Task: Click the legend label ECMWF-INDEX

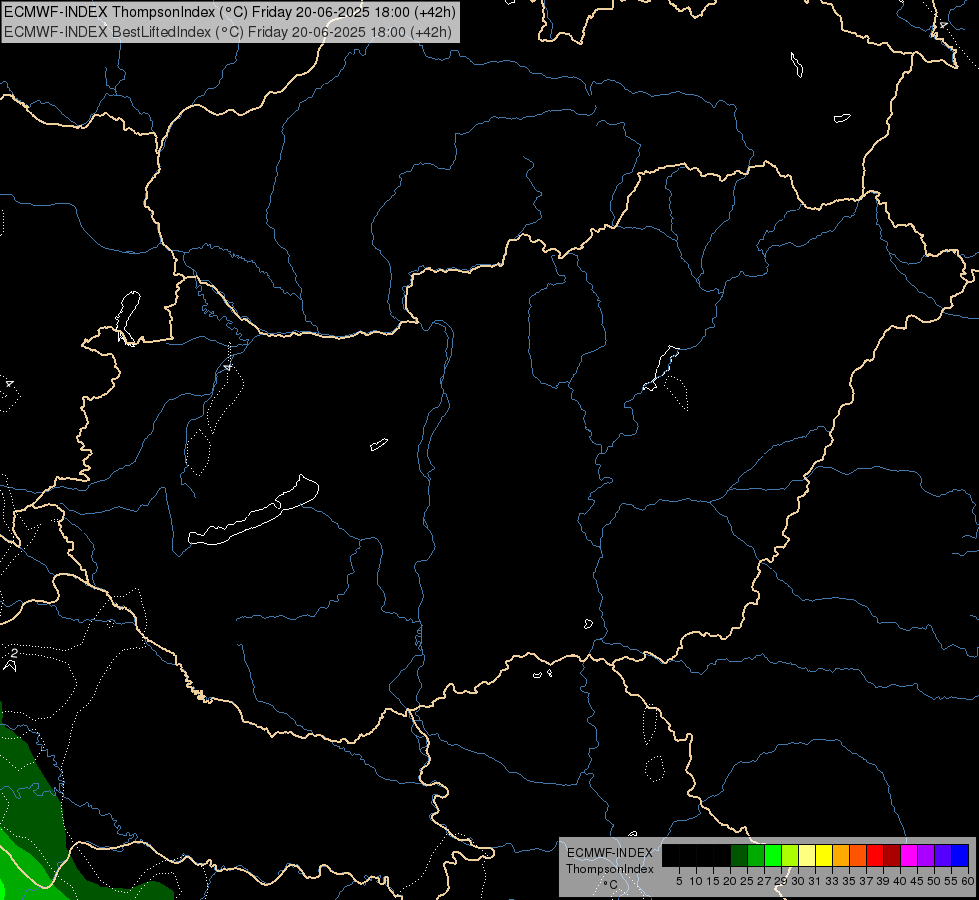Action: coord(610,853)
